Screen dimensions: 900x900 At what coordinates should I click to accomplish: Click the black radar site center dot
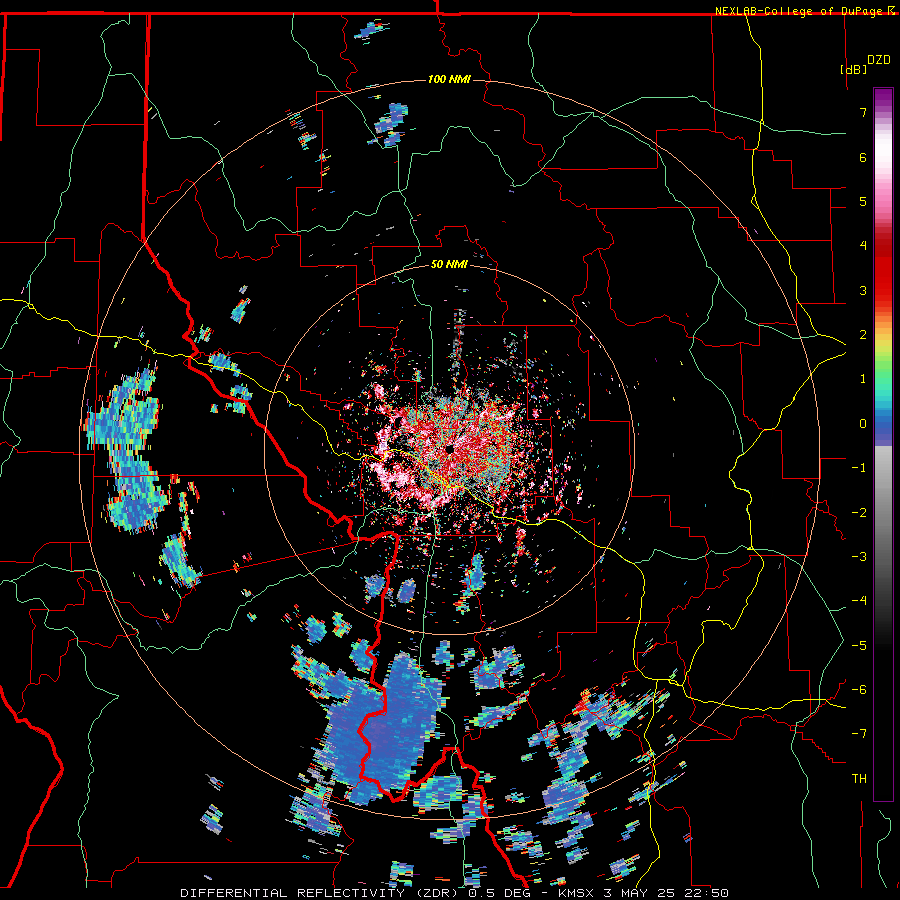[449, 449]
